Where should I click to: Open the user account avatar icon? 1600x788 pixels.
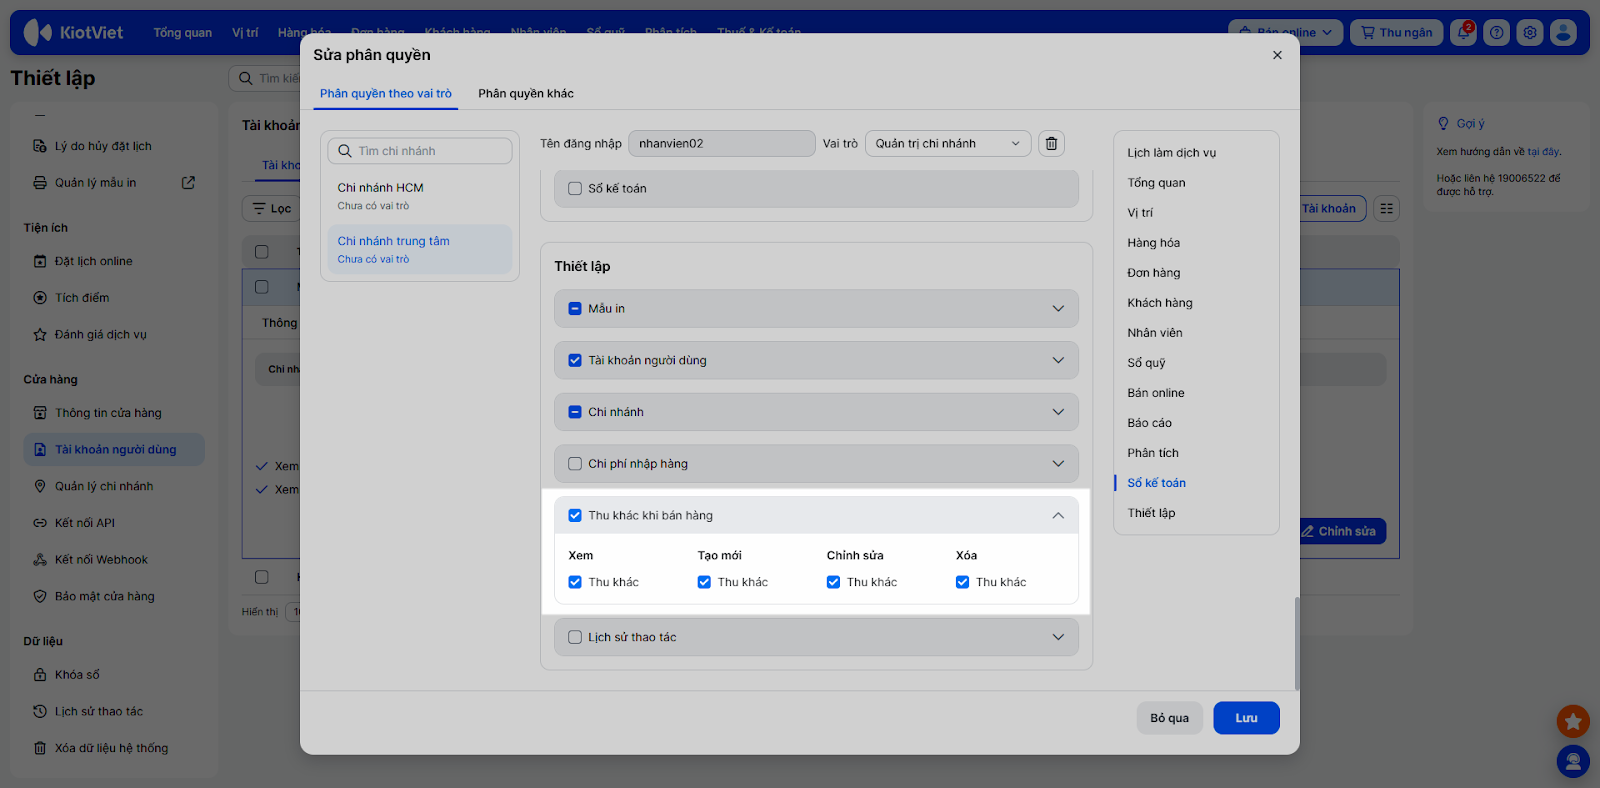pos(1563,33)
